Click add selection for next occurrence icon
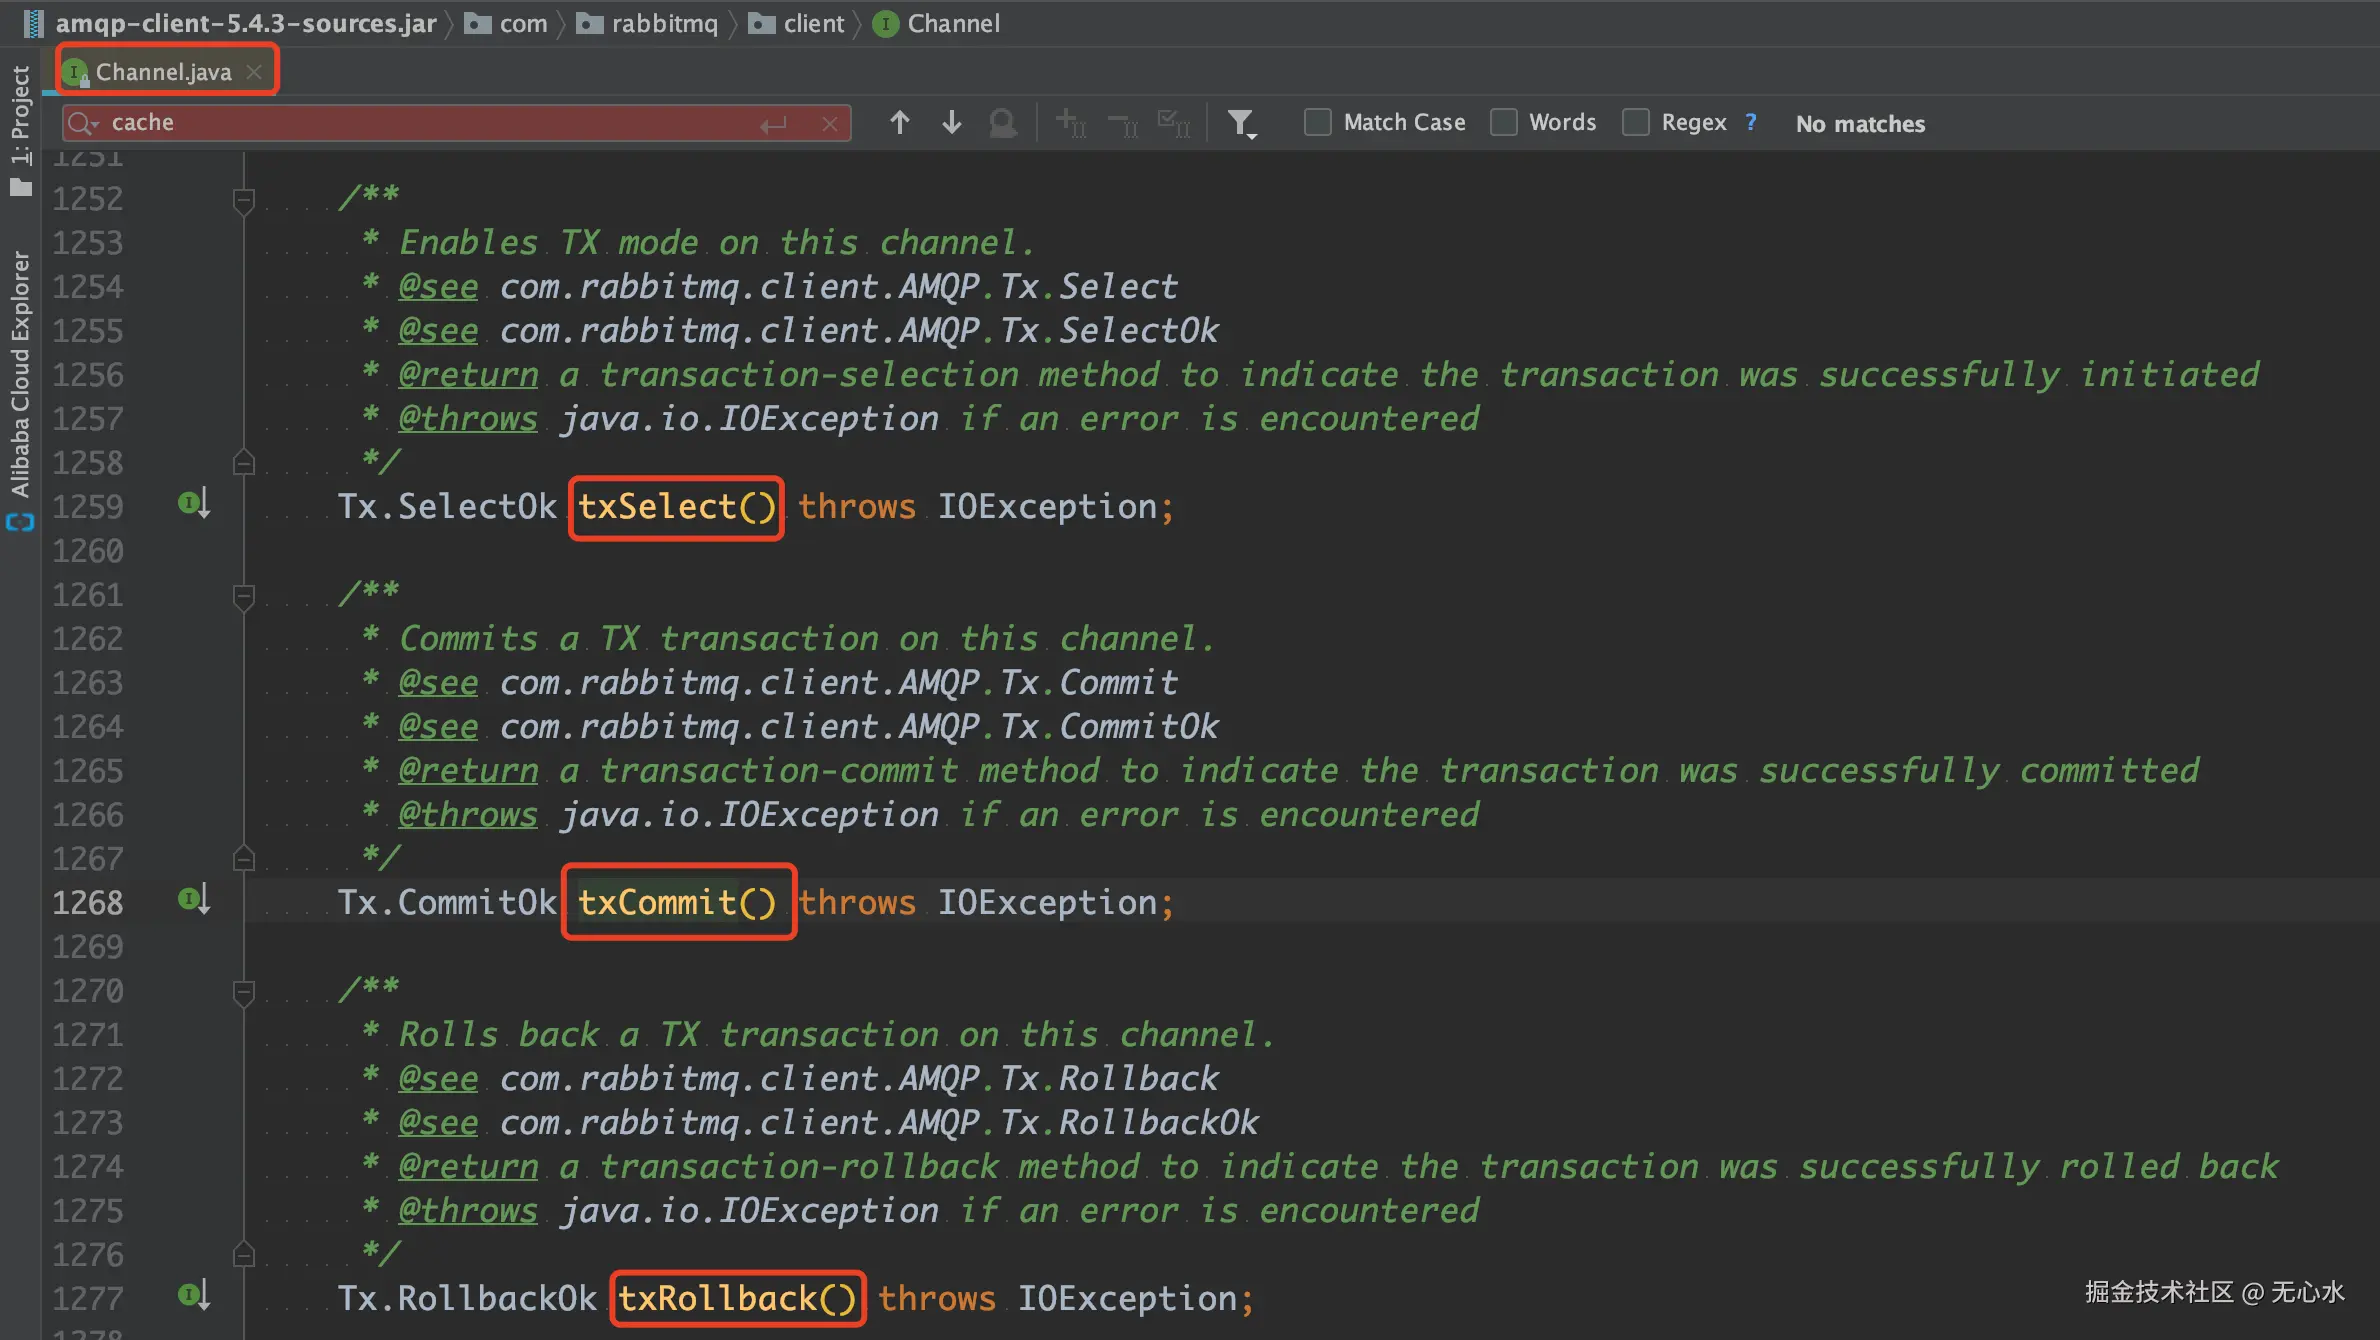This screenshot has height=1340, width=2380. [1070, 123]
